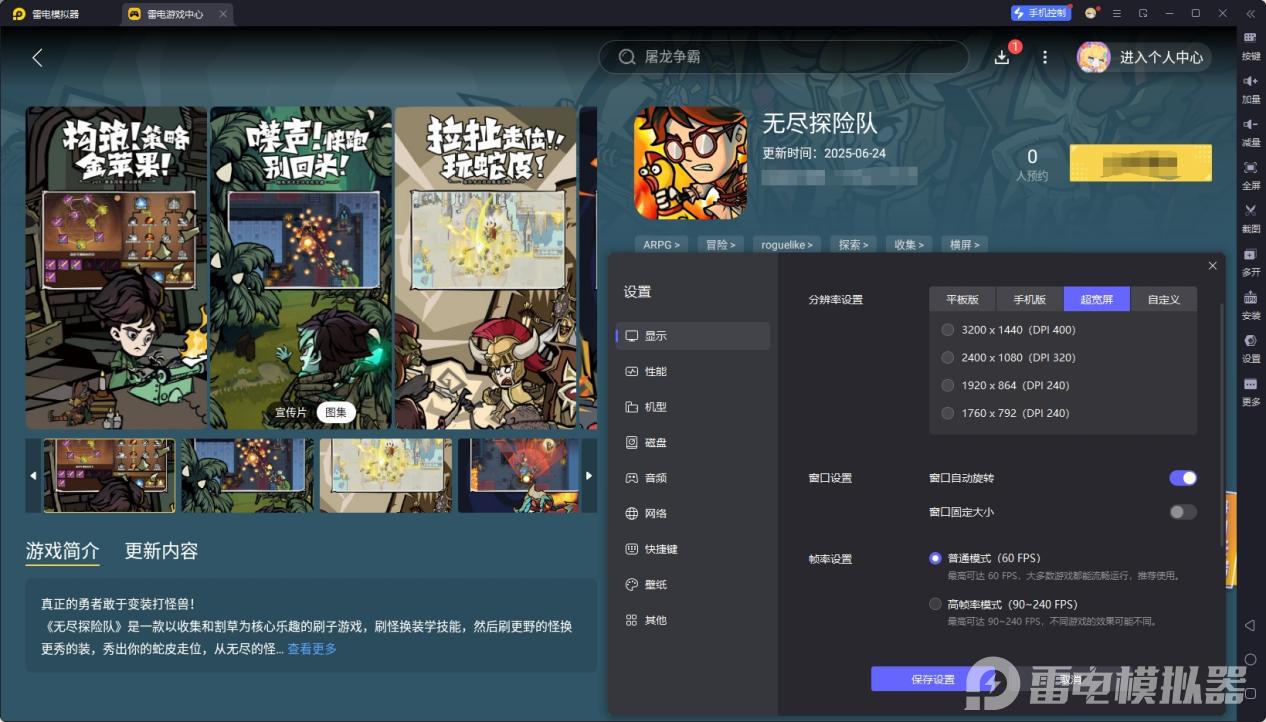Click the 保存设置 button
This screenshot has width=1266, height=722.
tap(932, 679)
